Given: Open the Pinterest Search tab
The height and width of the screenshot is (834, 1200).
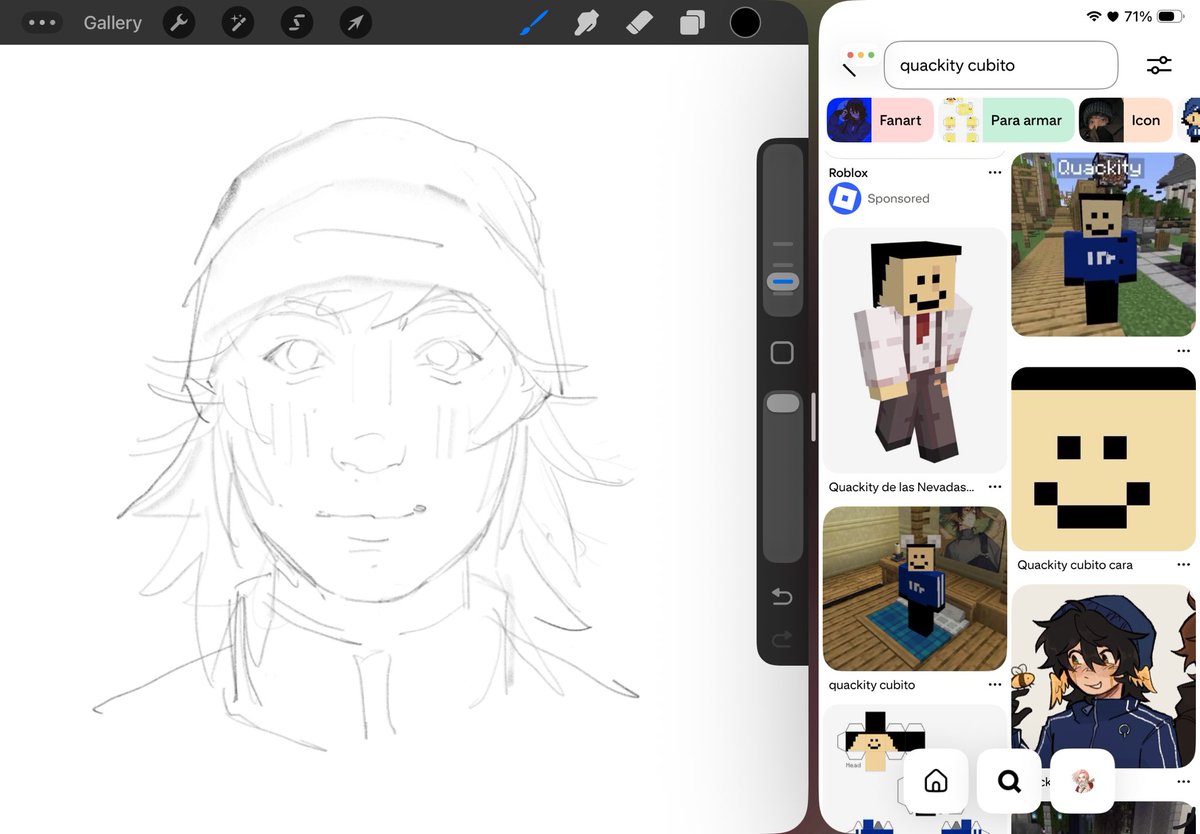Looking at the screenshot, I should (x=1009, y=781).
